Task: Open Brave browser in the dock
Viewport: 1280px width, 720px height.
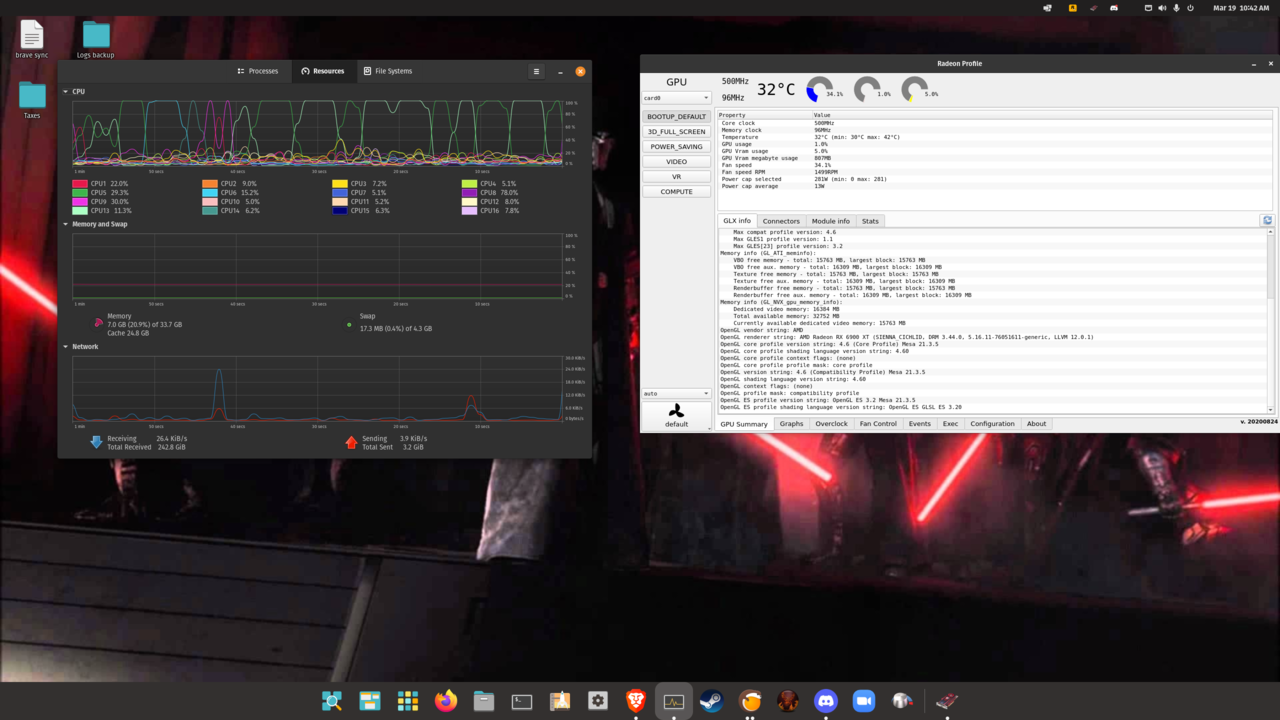Action: [636, 702]
